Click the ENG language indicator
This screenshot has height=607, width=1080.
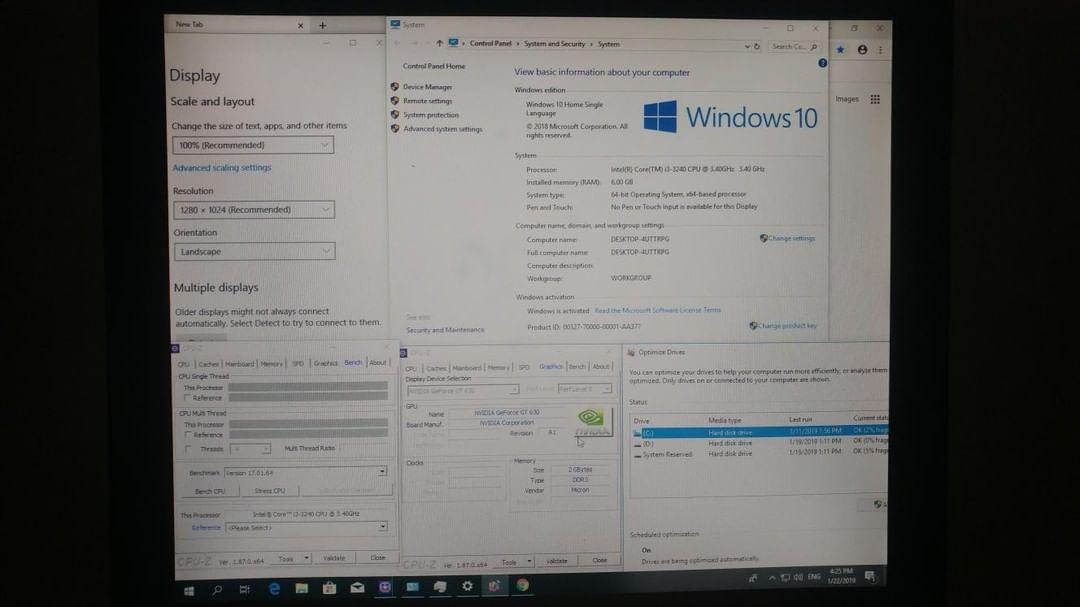[x=814, y=577]
